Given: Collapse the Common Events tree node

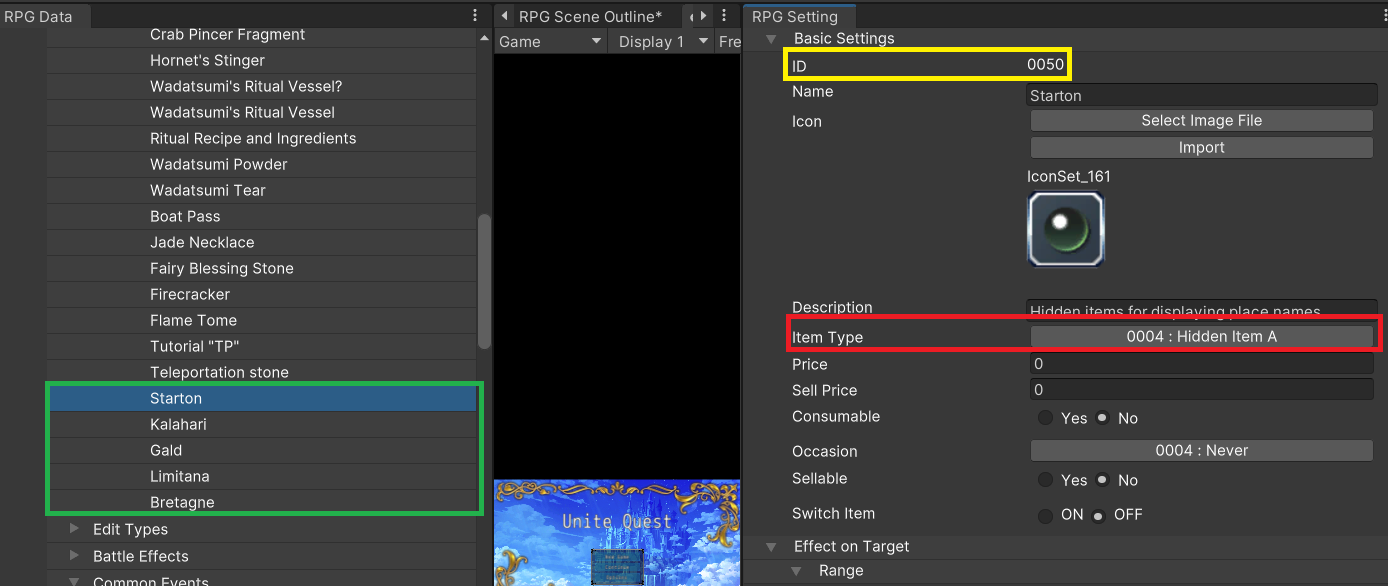Looking at the screenshot, I should (74, 581).
